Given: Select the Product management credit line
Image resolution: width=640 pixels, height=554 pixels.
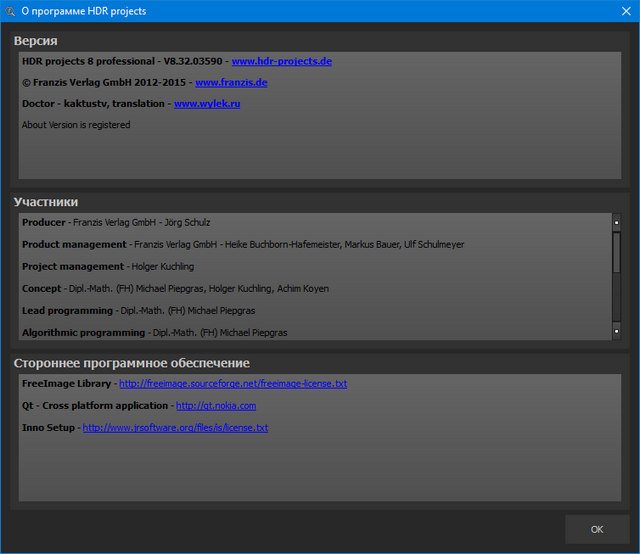Looking at the screenshot, I should [x=242, y=244].
